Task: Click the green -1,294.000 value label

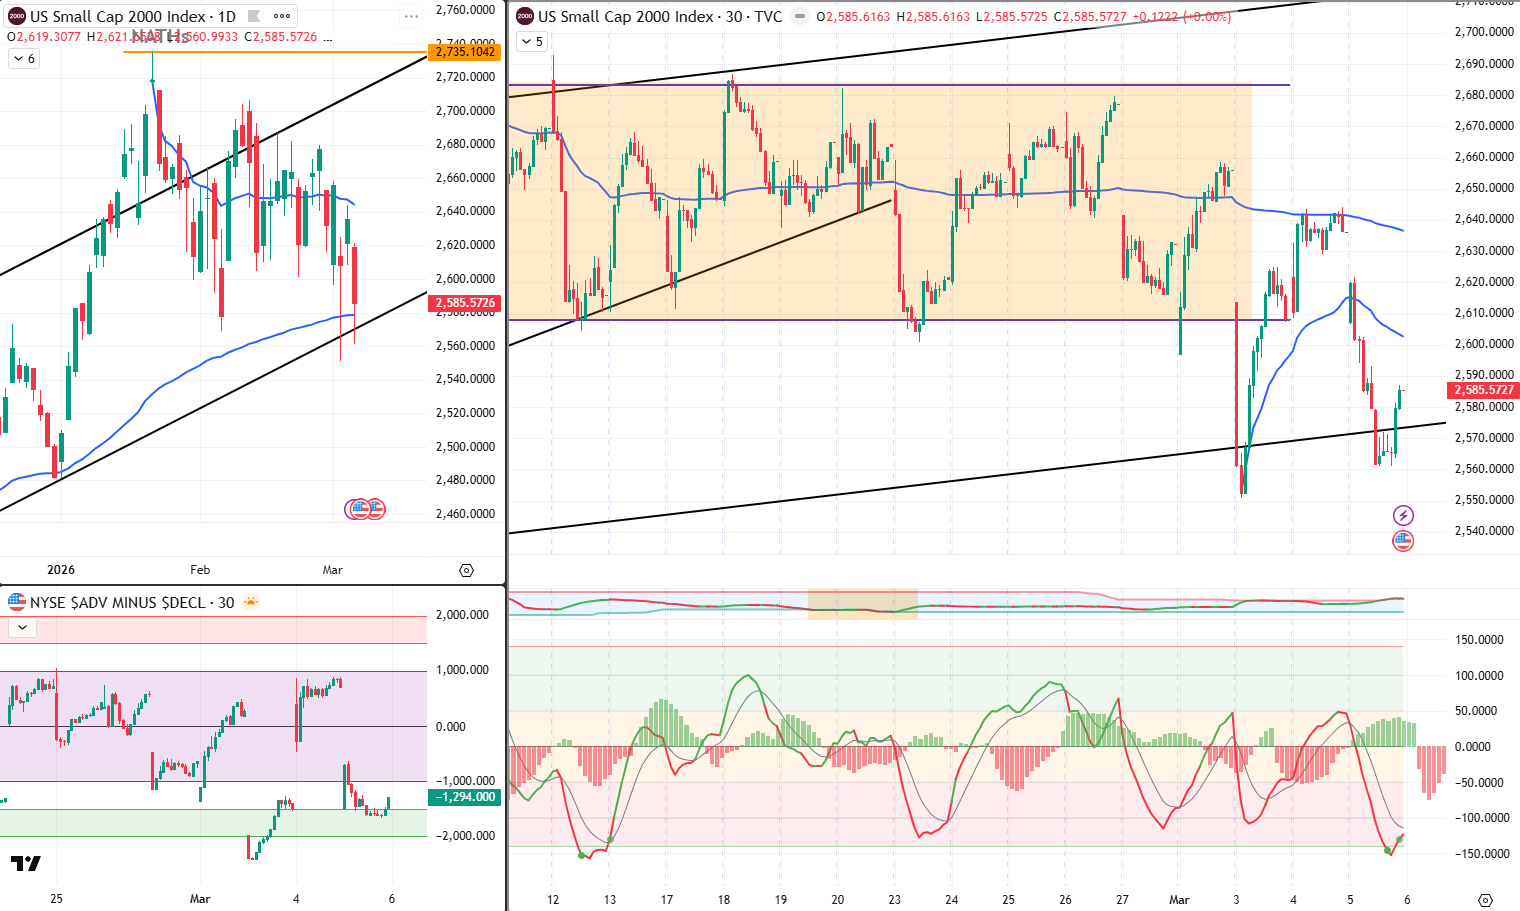Action: point(465,797)
